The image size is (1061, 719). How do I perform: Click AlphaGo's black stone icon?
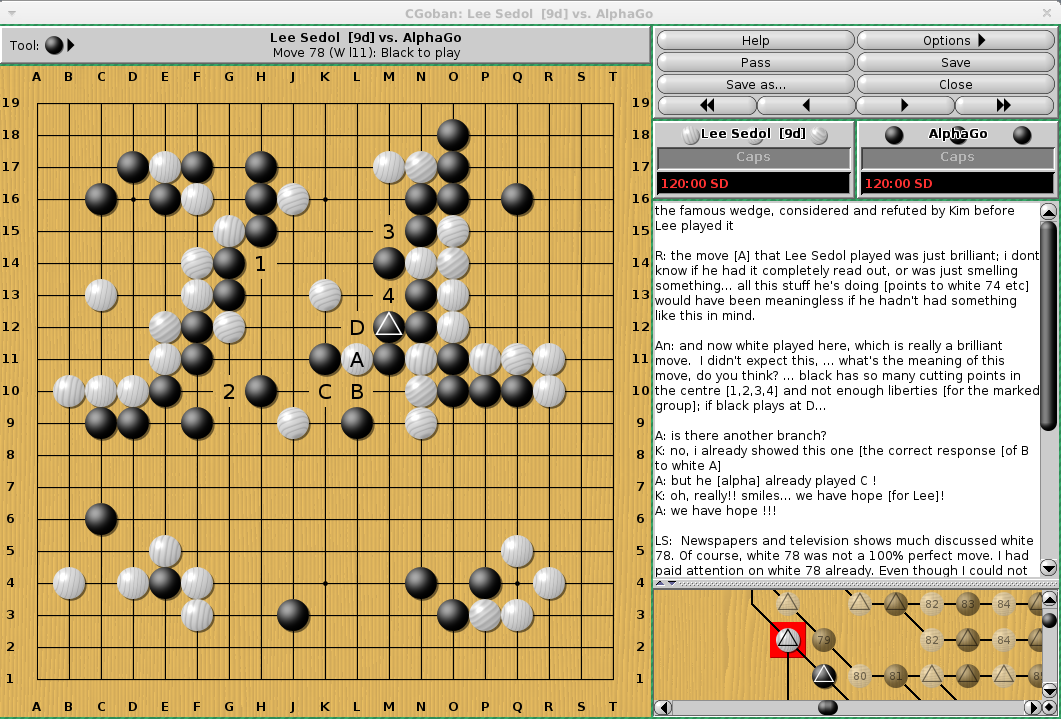[892, 133]
